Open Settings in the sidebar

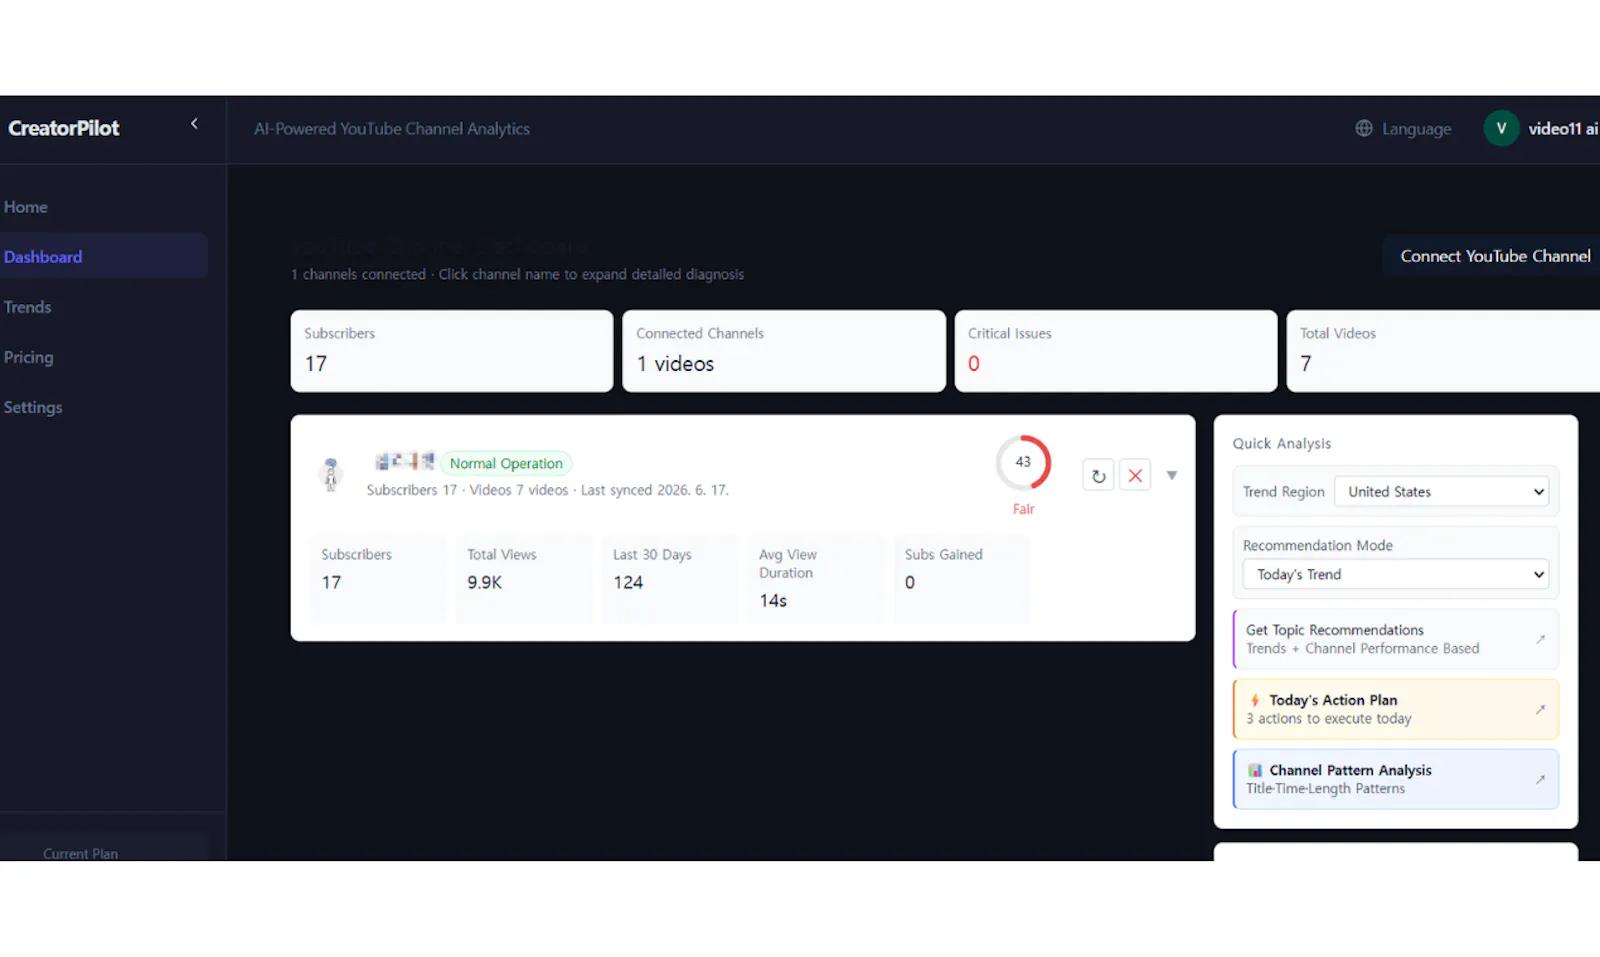pyautogui.click(x=33, y=407)
